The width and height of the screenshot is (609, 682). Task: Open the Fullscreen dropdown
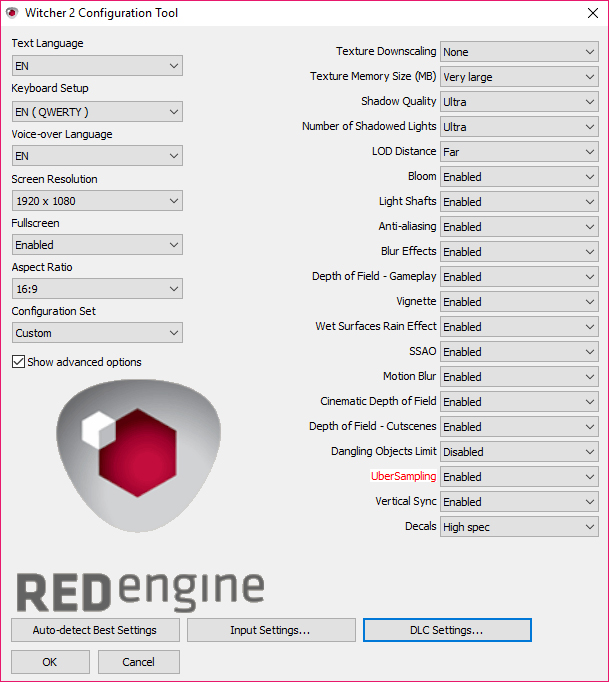pyautogui.click(x=97, y=245)
